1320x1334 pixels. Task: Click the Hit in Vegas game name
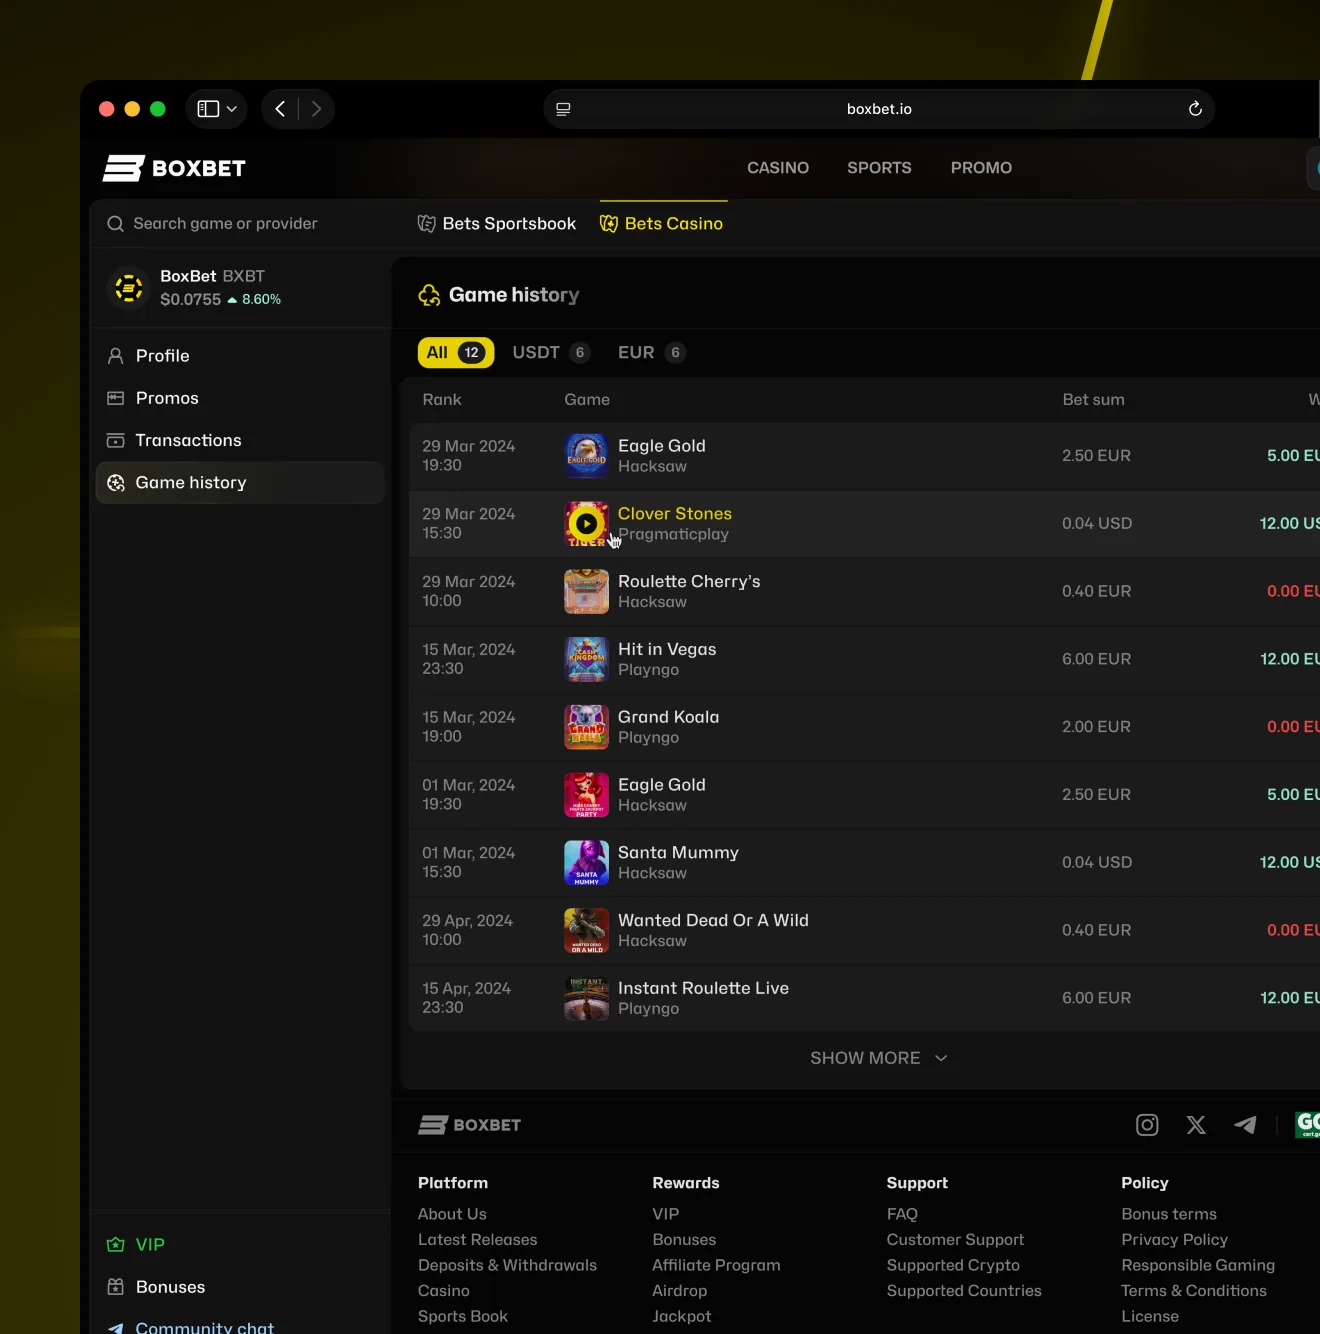pos(667,650)
